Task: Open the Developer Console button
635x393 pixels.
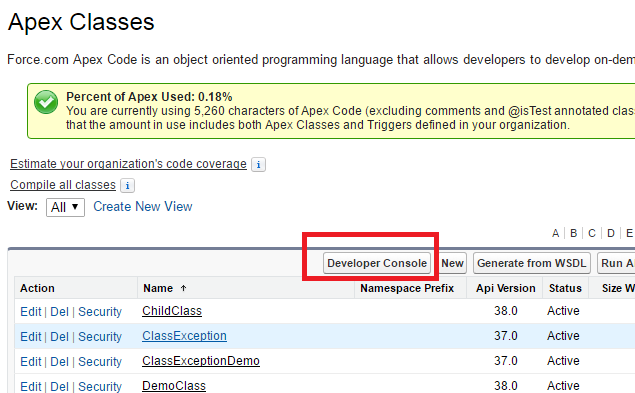Action: (377, 263)
